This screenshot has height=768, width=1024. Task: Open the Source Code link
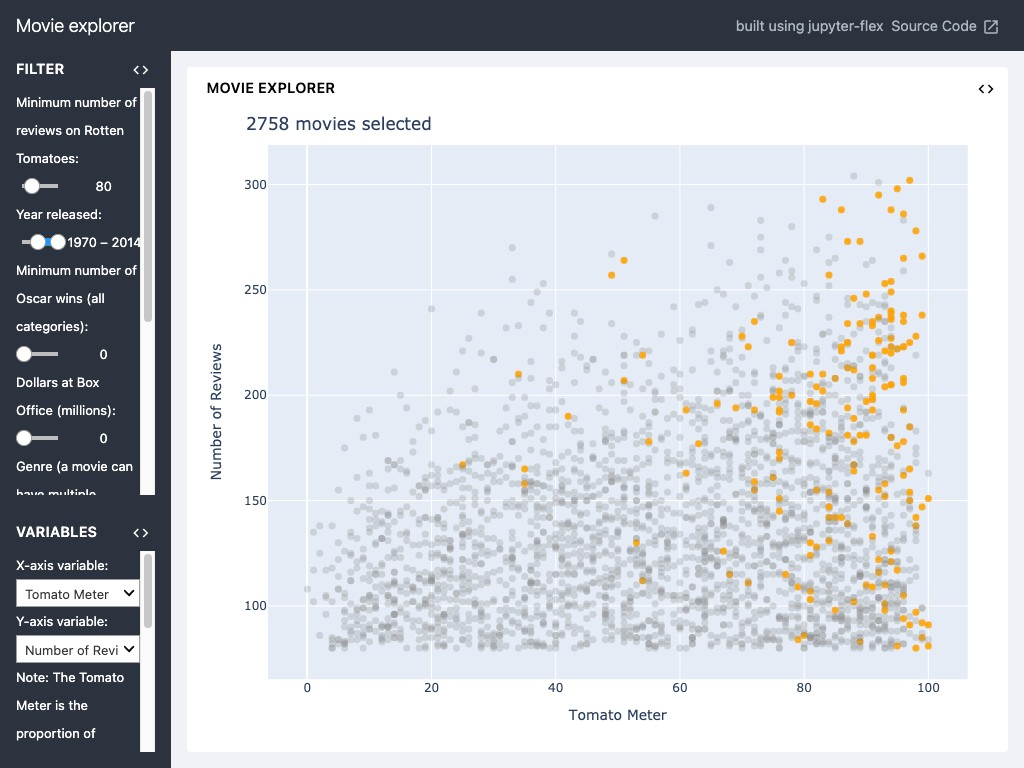[x=933, y=27]
